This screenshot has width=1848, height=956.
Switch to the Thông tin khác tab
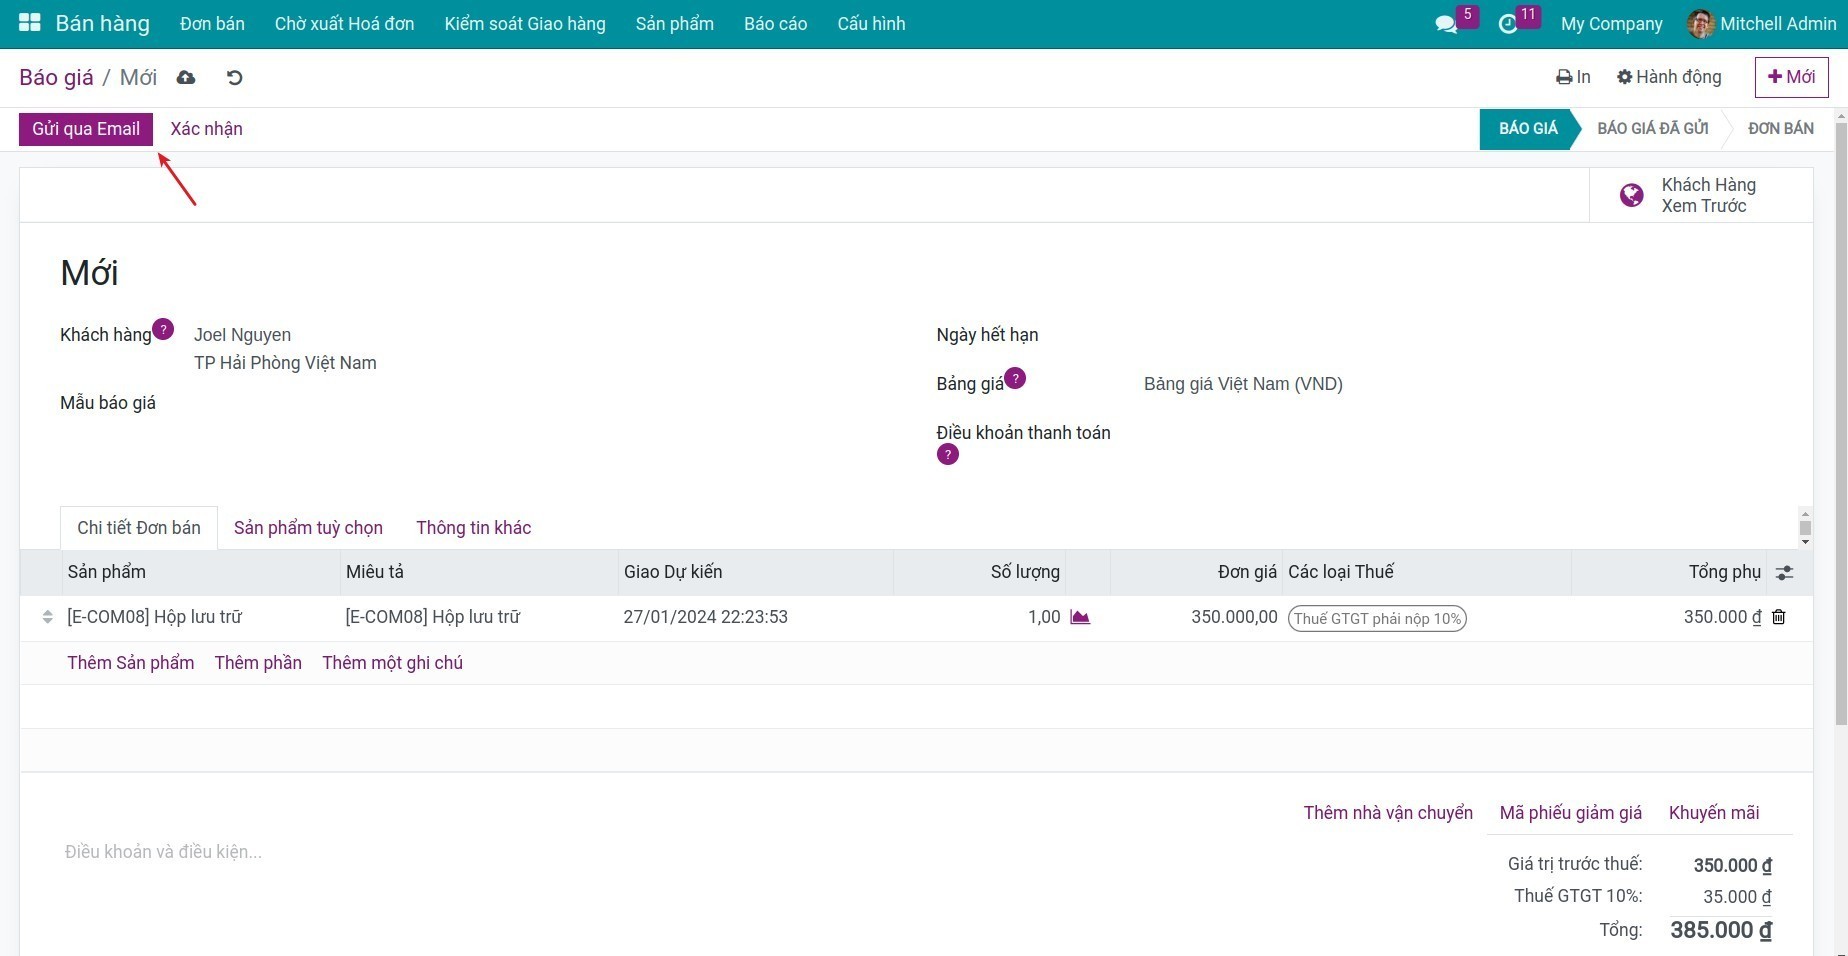pyautogui.click(x=473, y=528)
